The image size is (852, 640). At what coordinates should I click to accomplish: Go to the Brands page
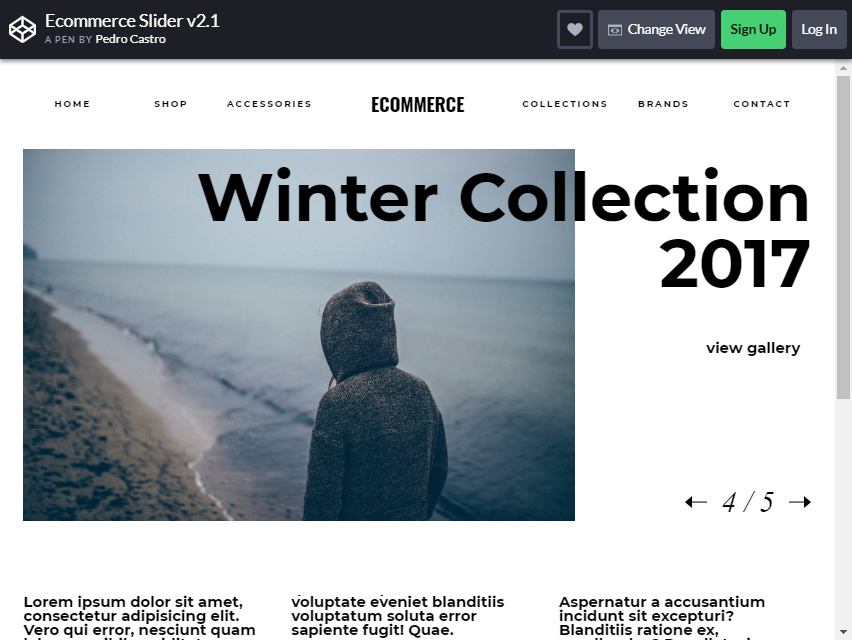point(663,104)
